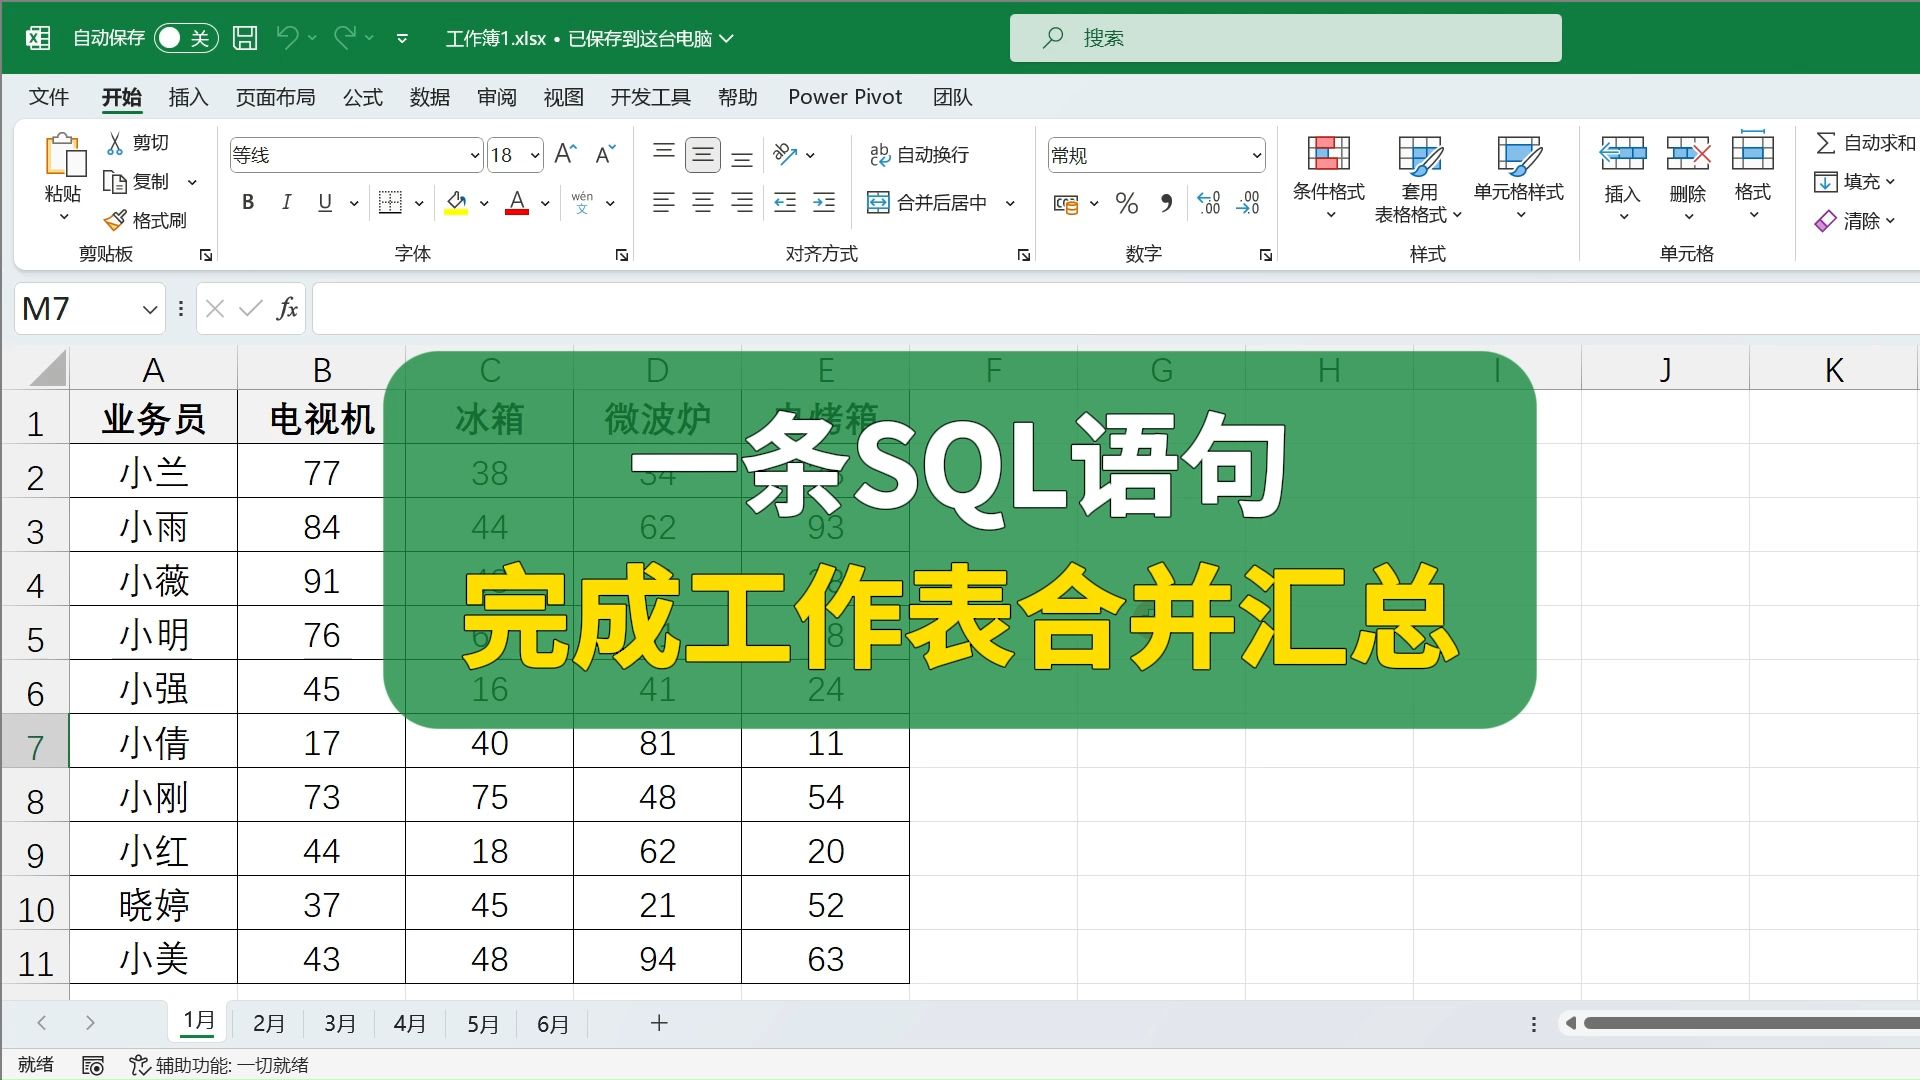Click inside the 搜索 search box
The image size is (1920, 1080).
click(1285, 38)
